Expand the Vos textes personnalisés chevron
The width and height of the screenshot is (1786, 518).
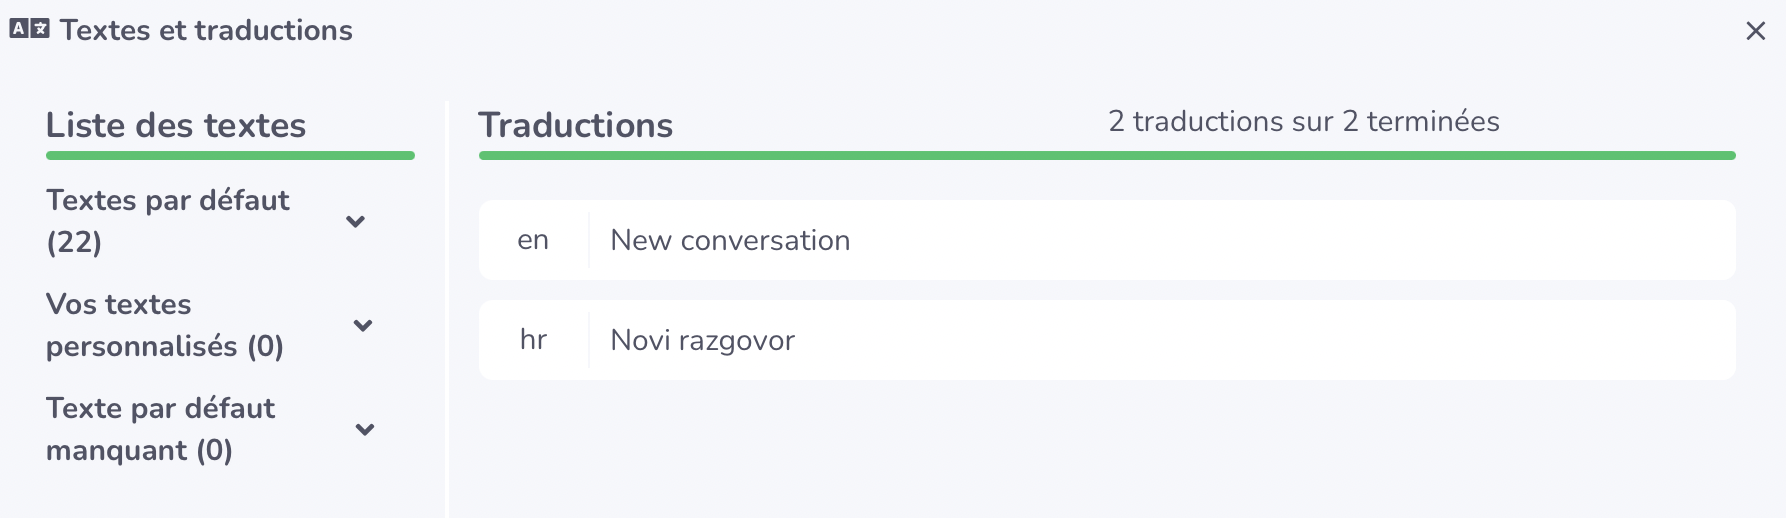coord(363,325)
